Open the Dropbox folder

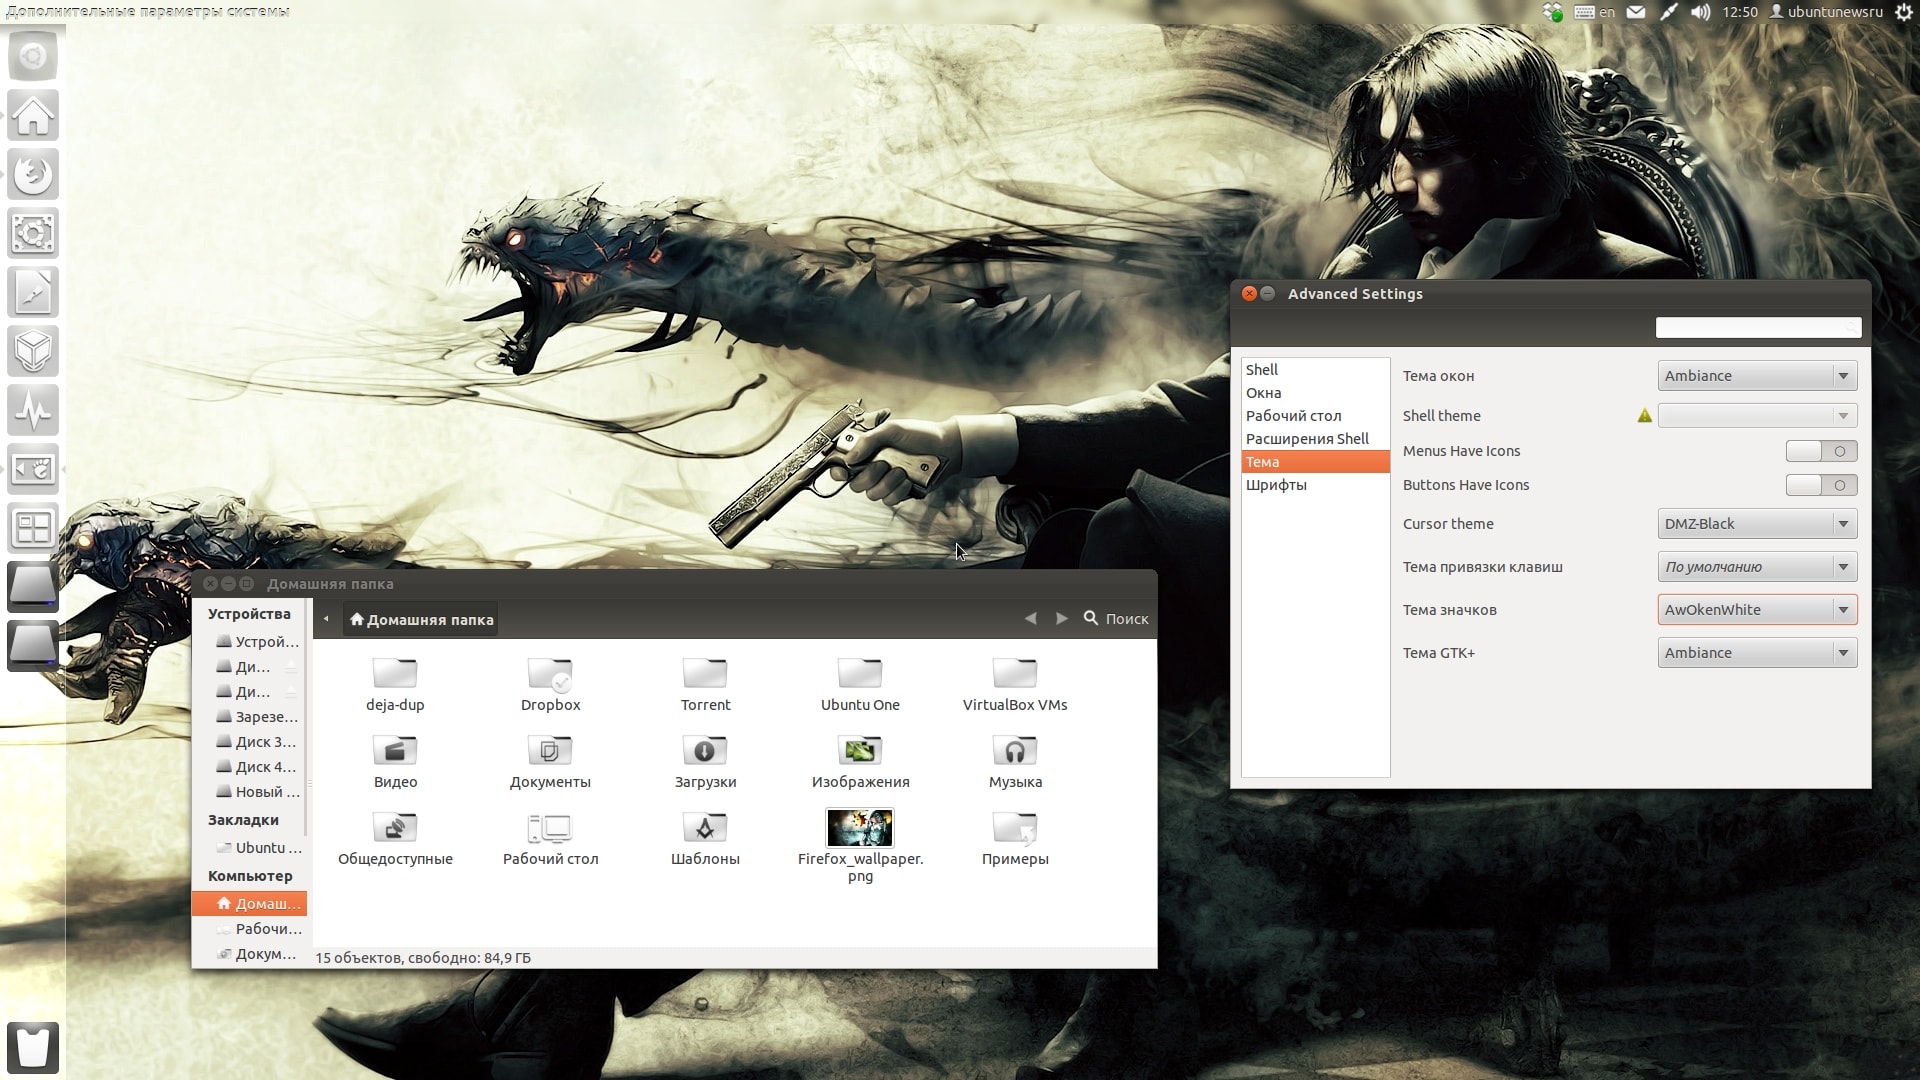[x=550, y=684]
